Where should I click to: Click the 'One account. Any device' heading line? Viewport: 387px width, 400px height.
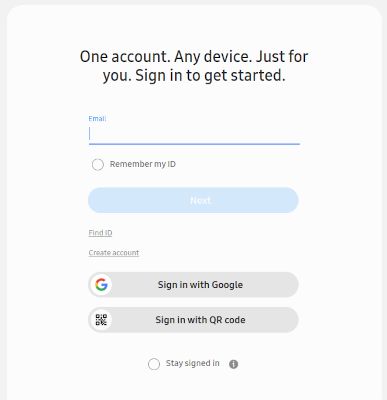(x=194, y=56)
